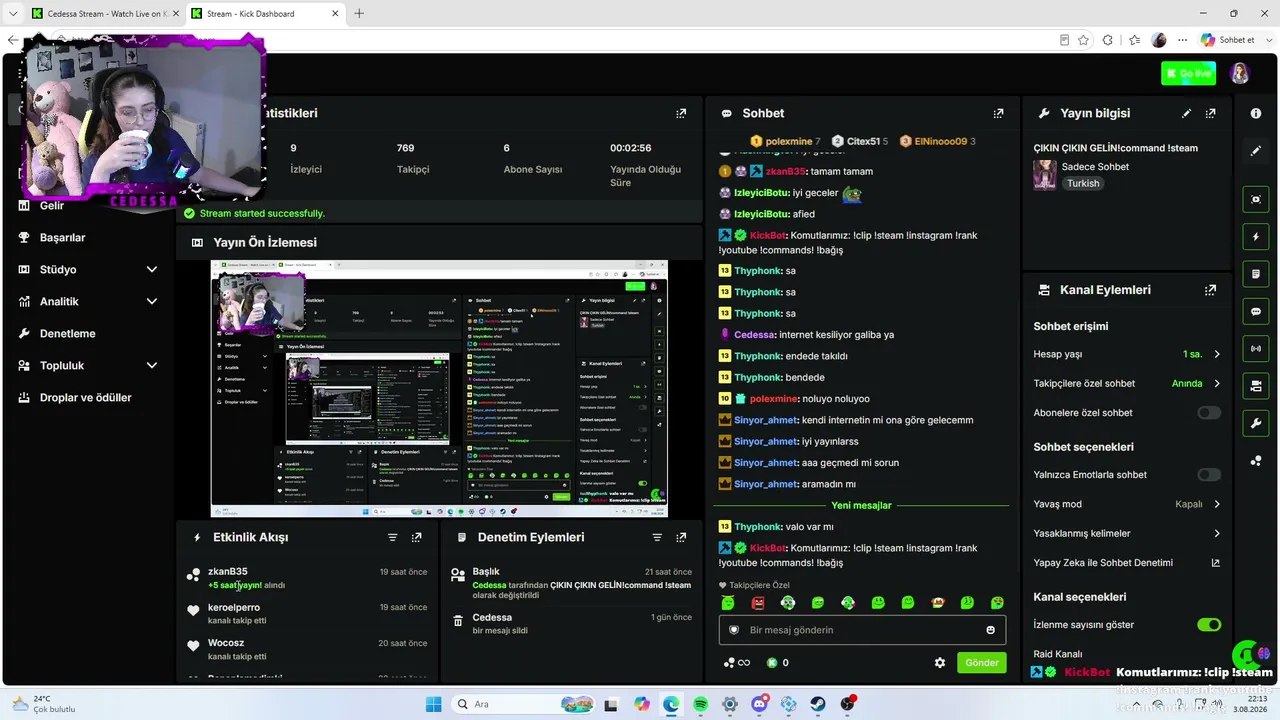This screenshot has width=1280, height=720.
Task: Launch Copilot from the taskbar
Action: click(641, 704)
